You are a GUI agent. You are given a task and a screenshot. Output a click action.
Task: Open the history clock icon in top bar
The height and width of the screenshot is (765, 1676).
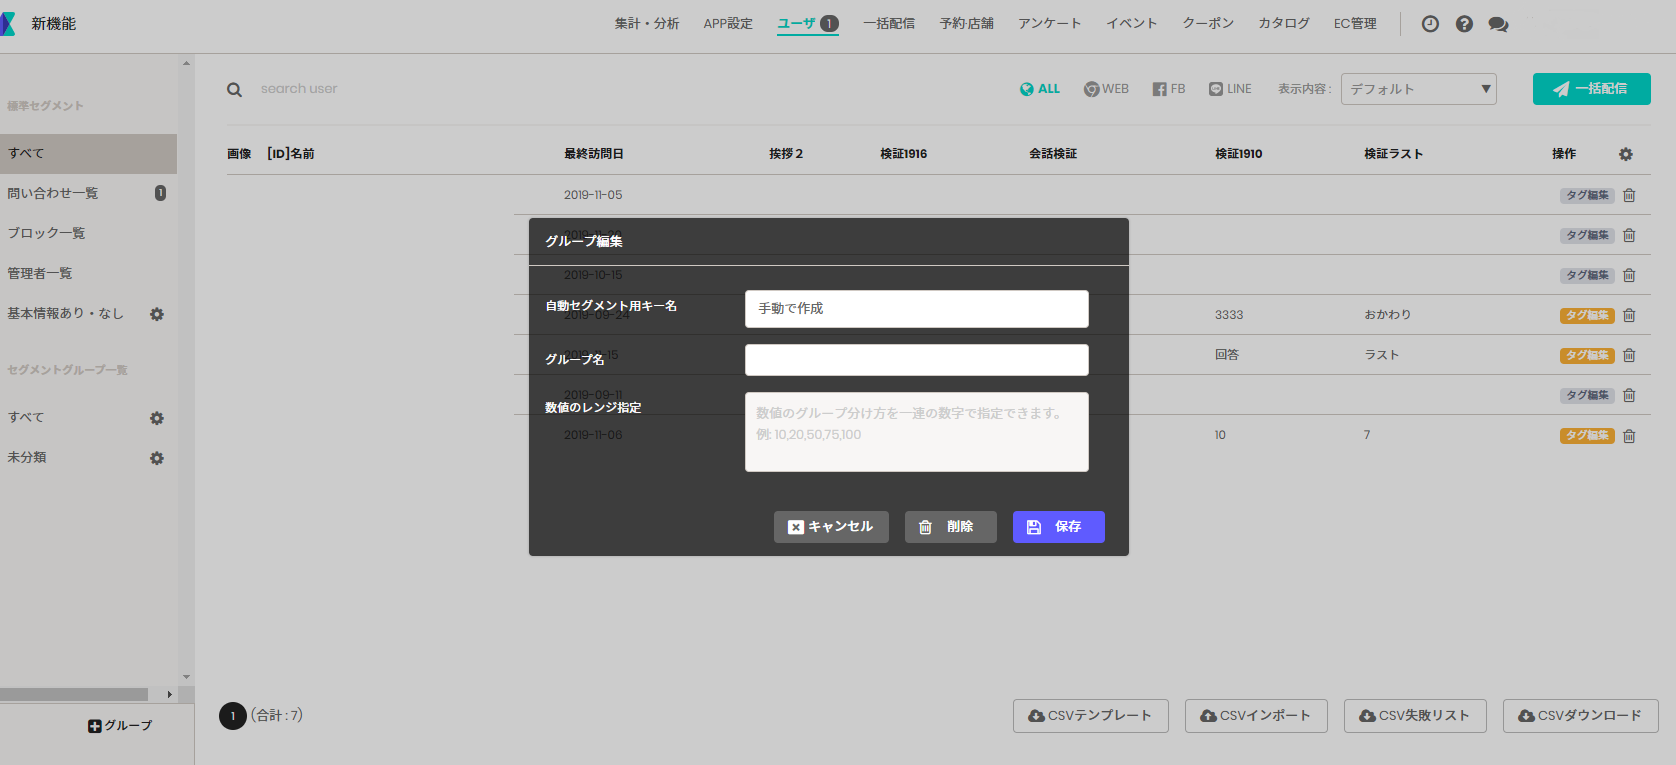pyautogui.click(x=1430, y=24)
